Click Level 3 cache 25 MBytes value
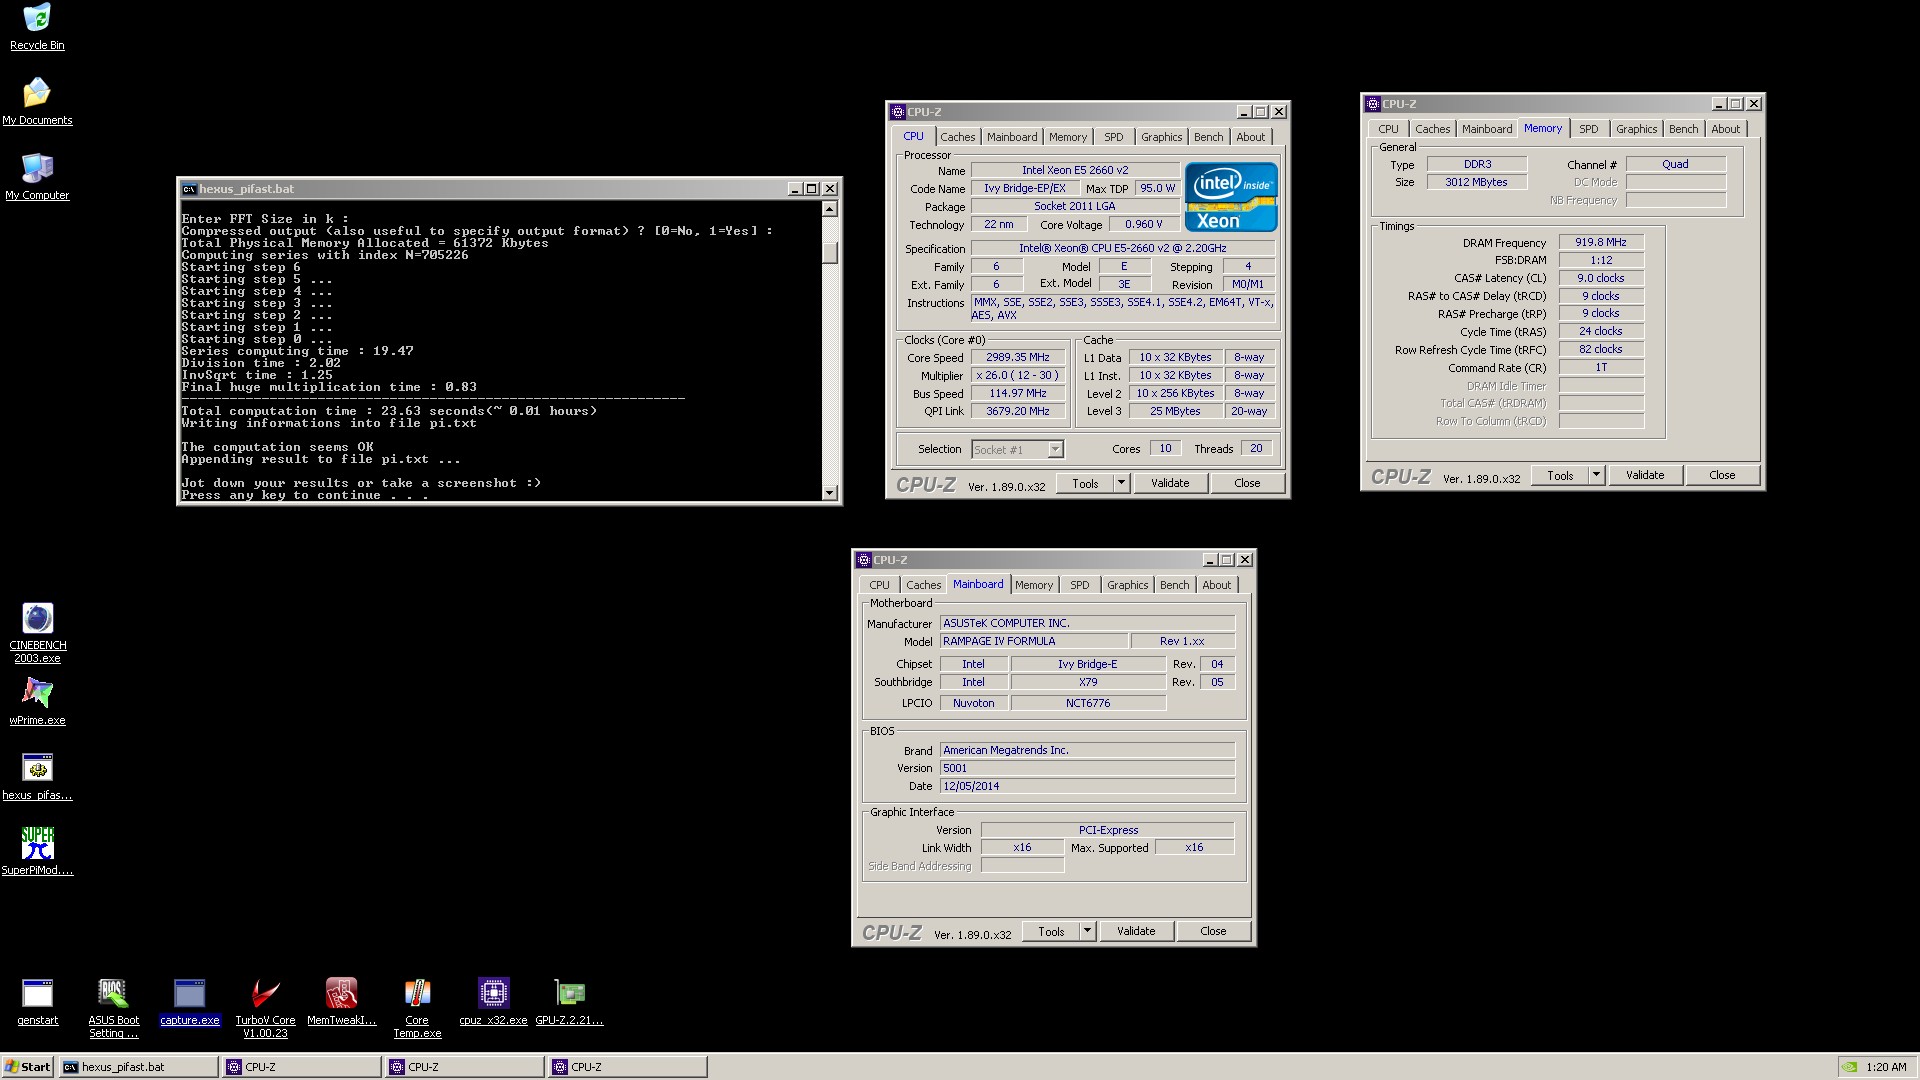 tap(1175, 411)
